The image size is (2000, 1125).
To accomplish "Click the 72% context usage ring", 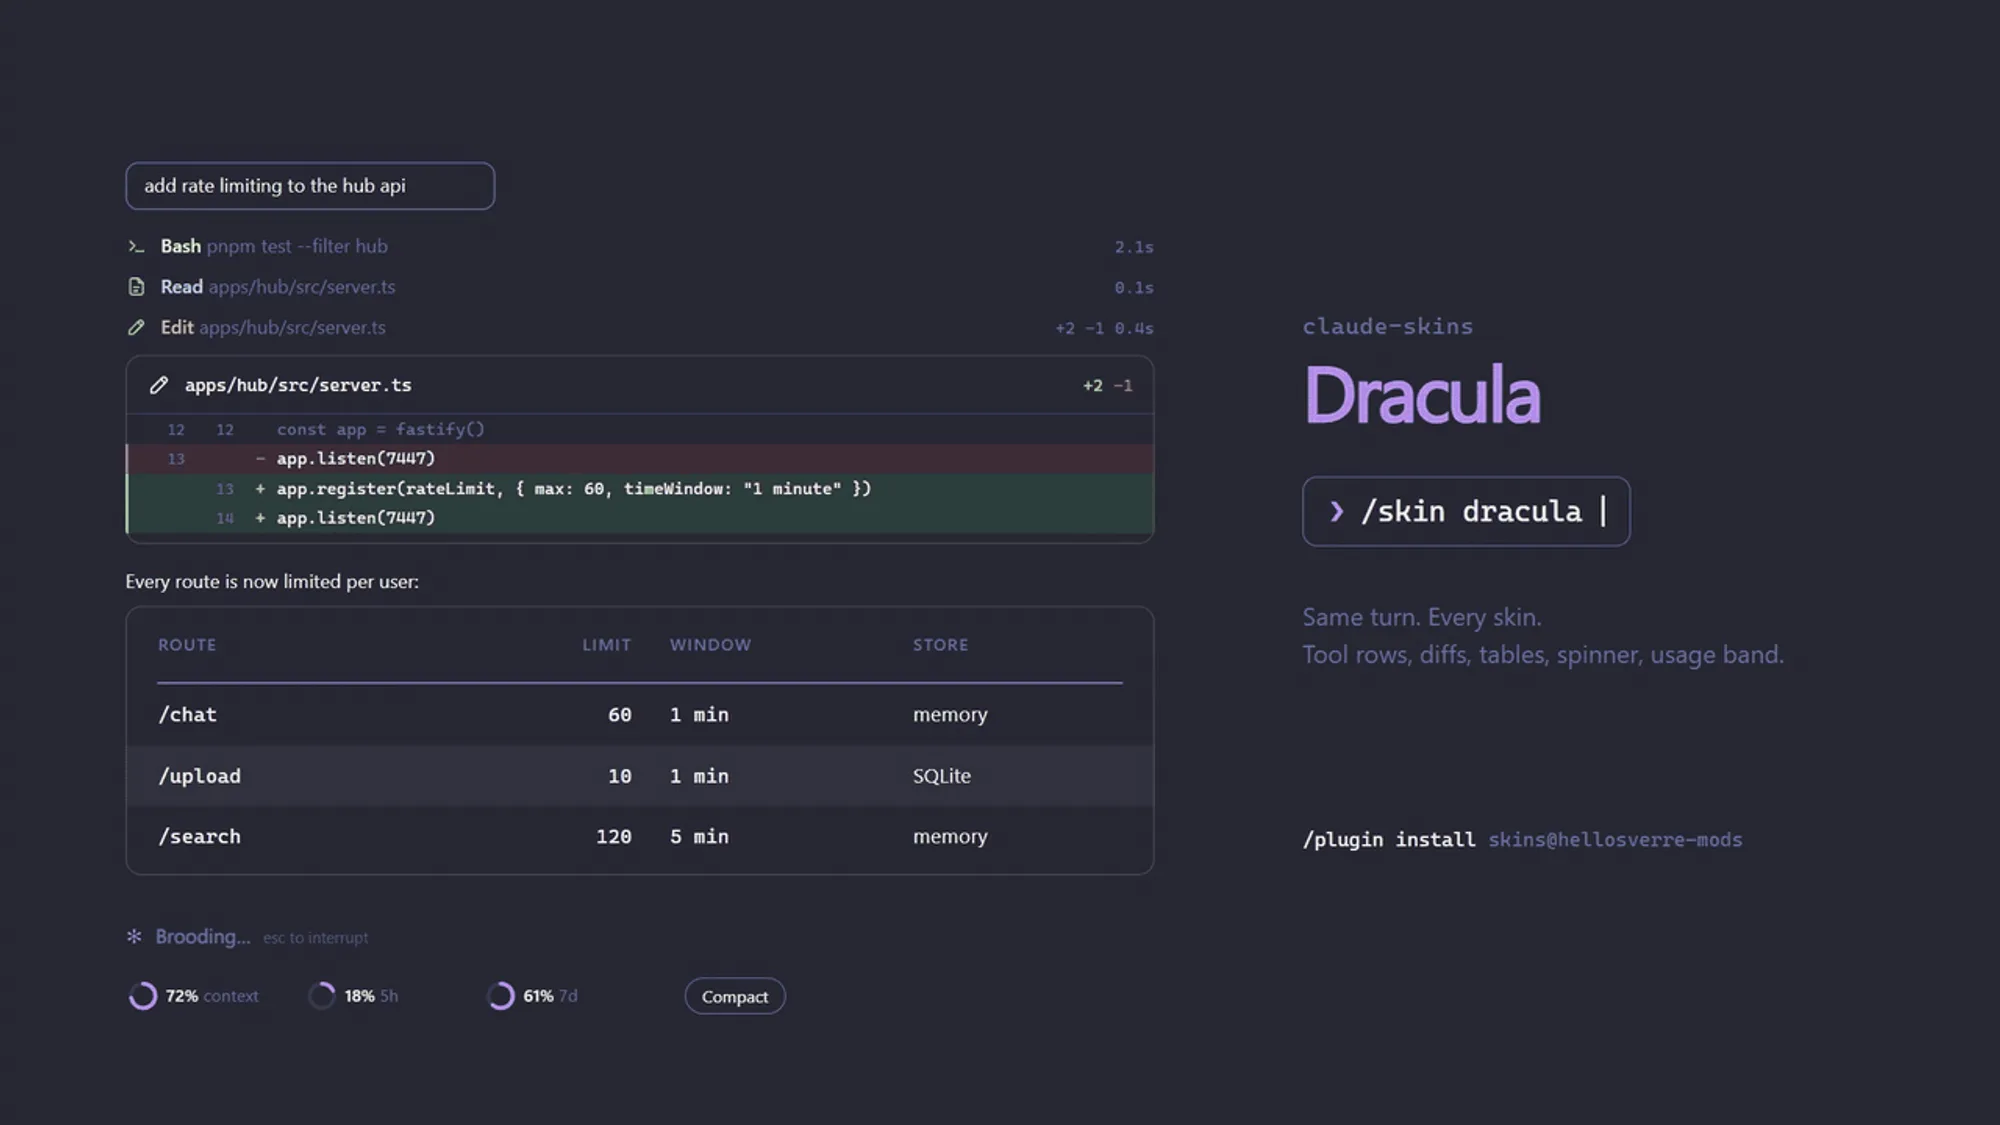I will coord(143,996).
